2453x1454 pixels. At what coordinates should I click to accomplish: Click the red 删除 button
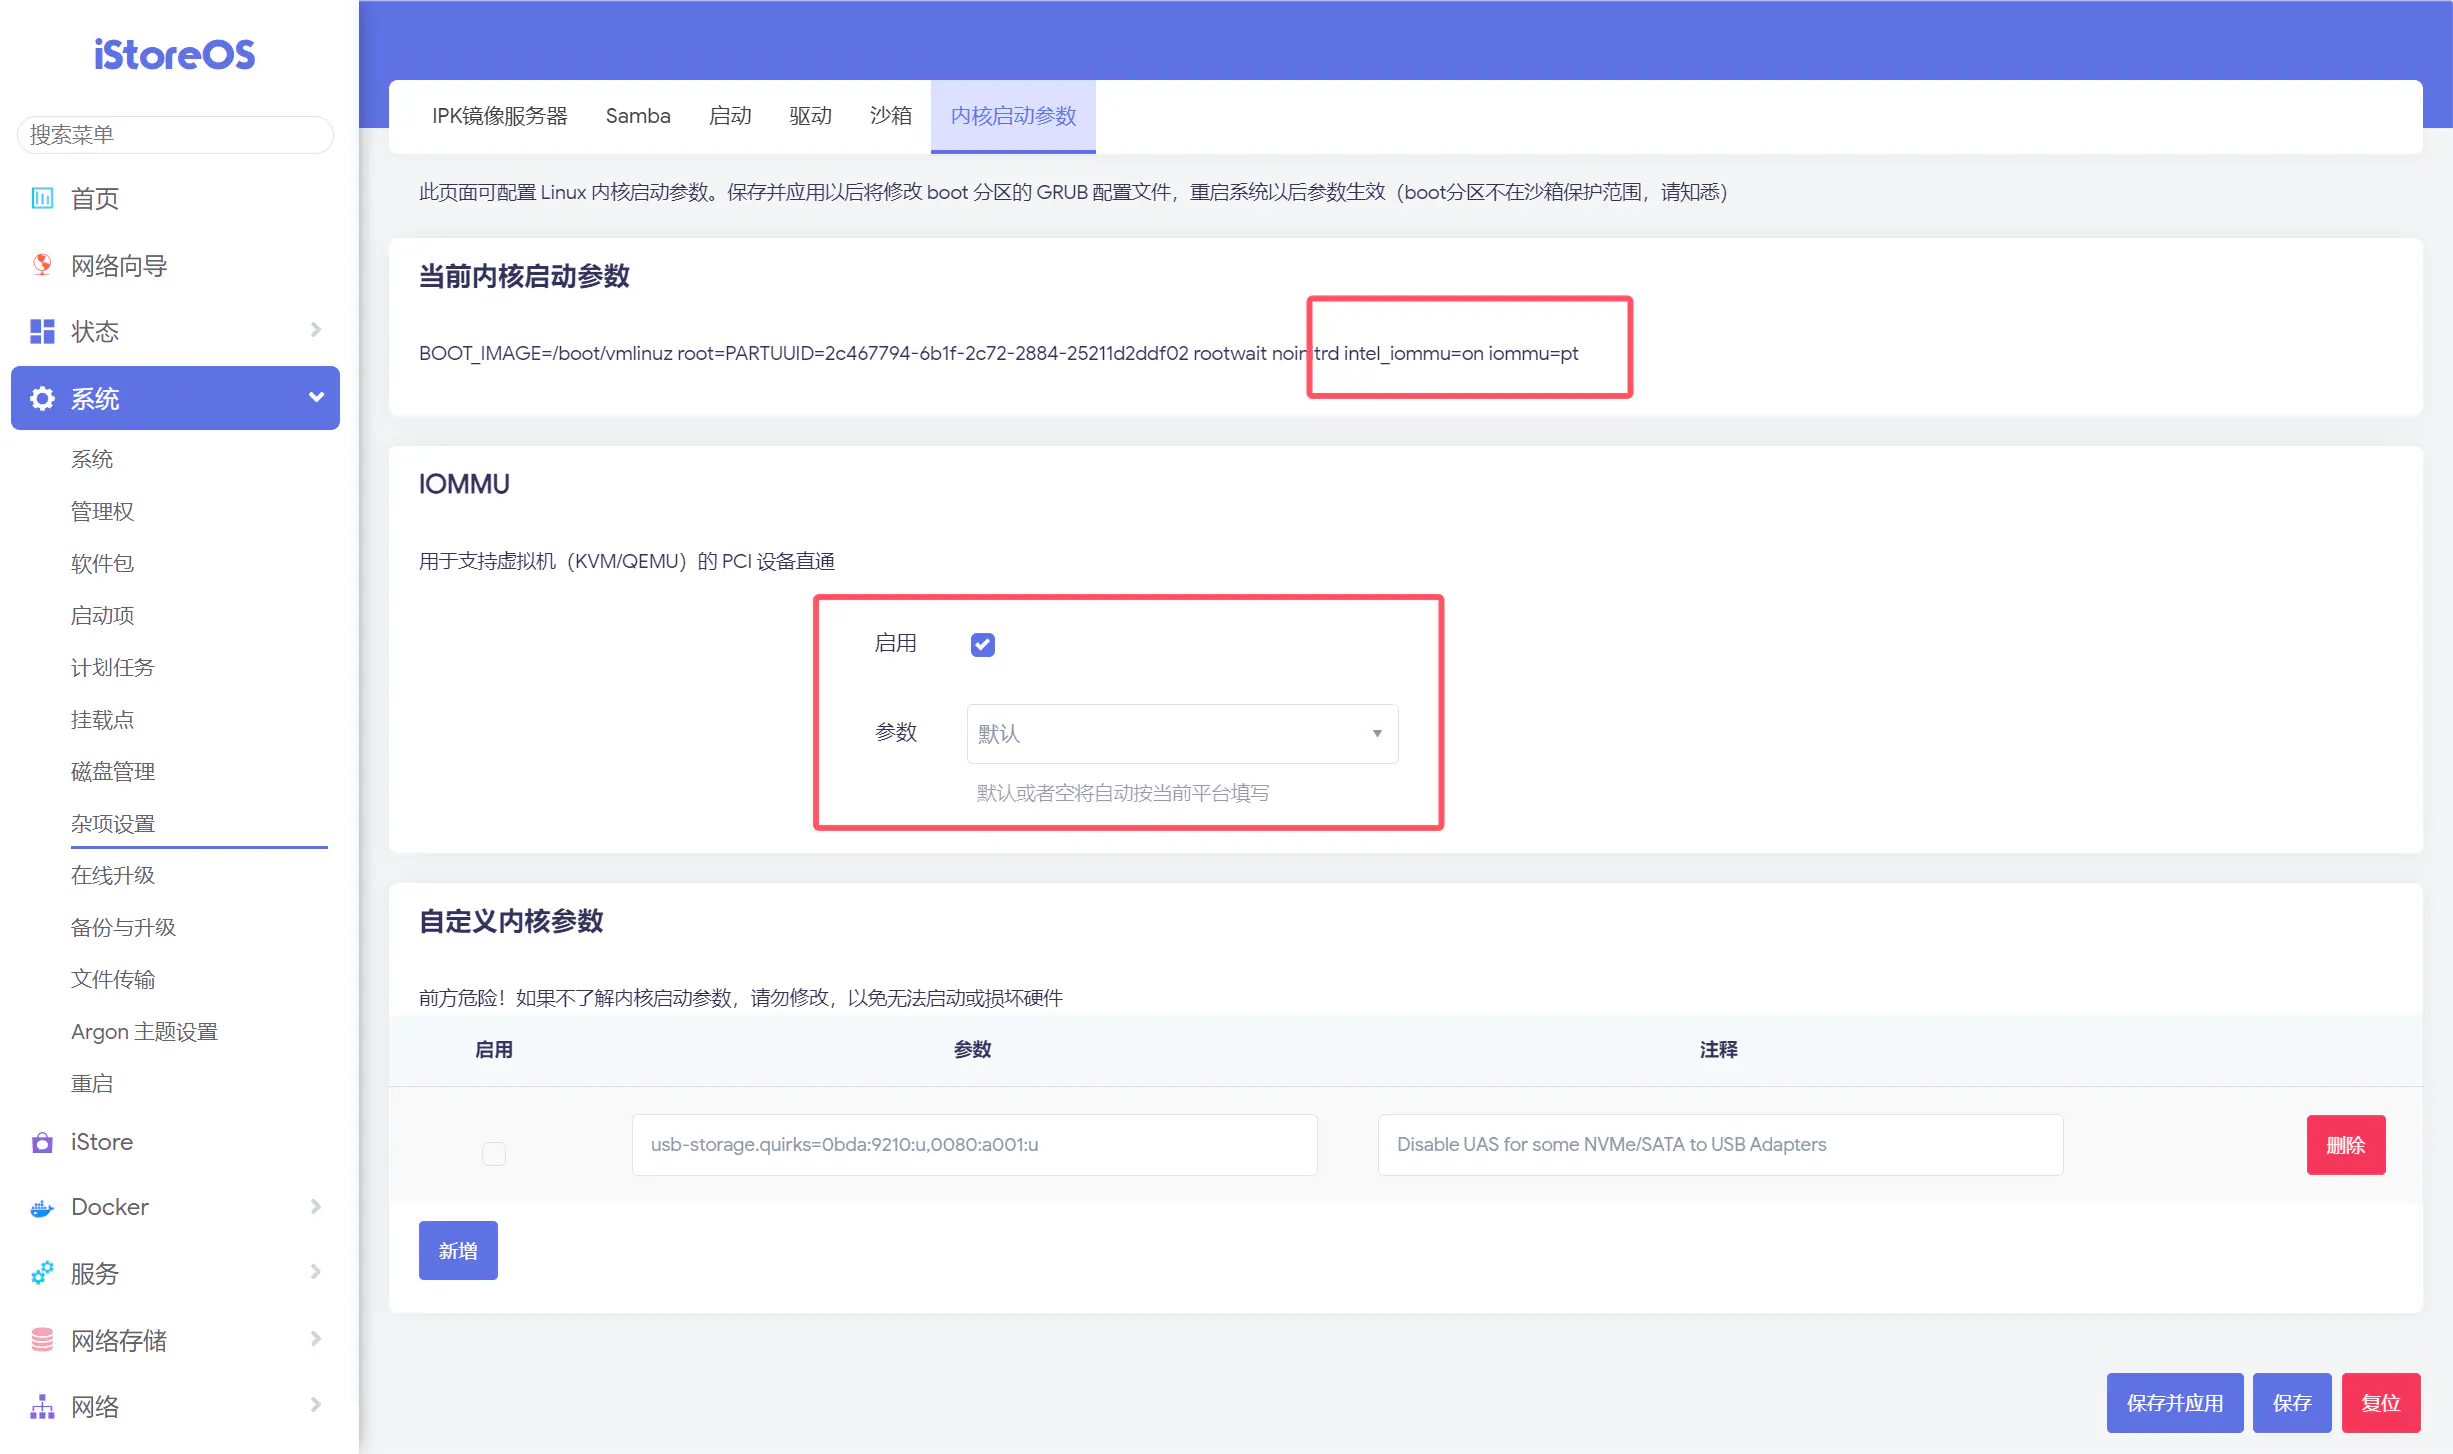[2345, 1145]
